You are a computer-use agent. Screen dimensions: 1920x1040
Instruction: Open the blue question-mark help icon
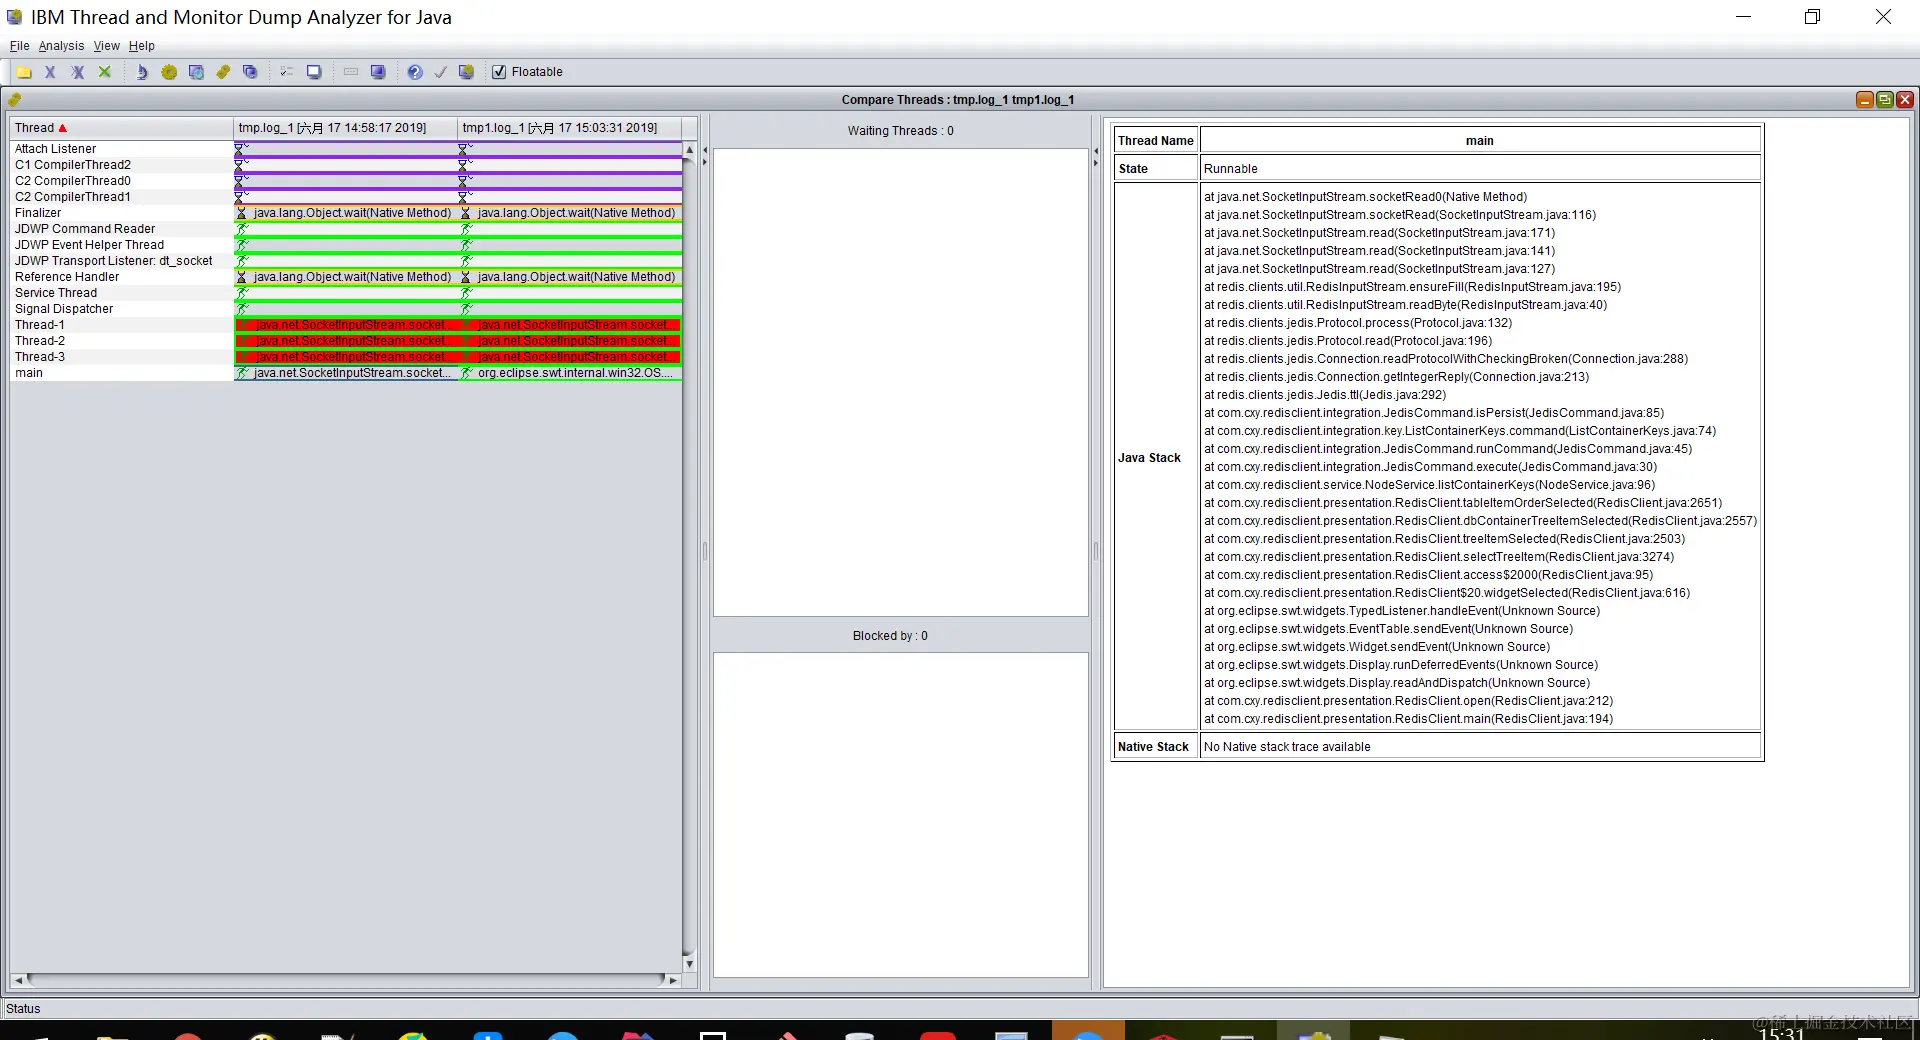[x=415, y=72]
